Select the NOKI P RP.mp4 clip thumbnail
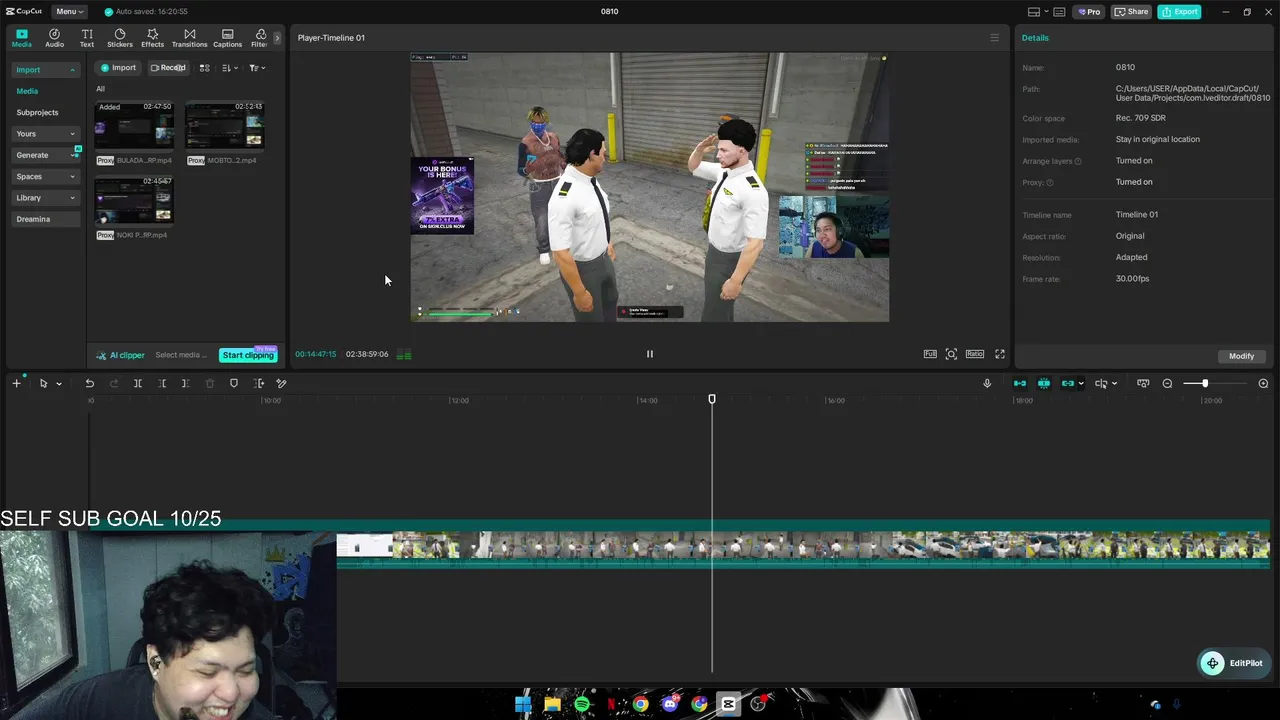This screenshot has height=720, width=1280. point(134,200)
